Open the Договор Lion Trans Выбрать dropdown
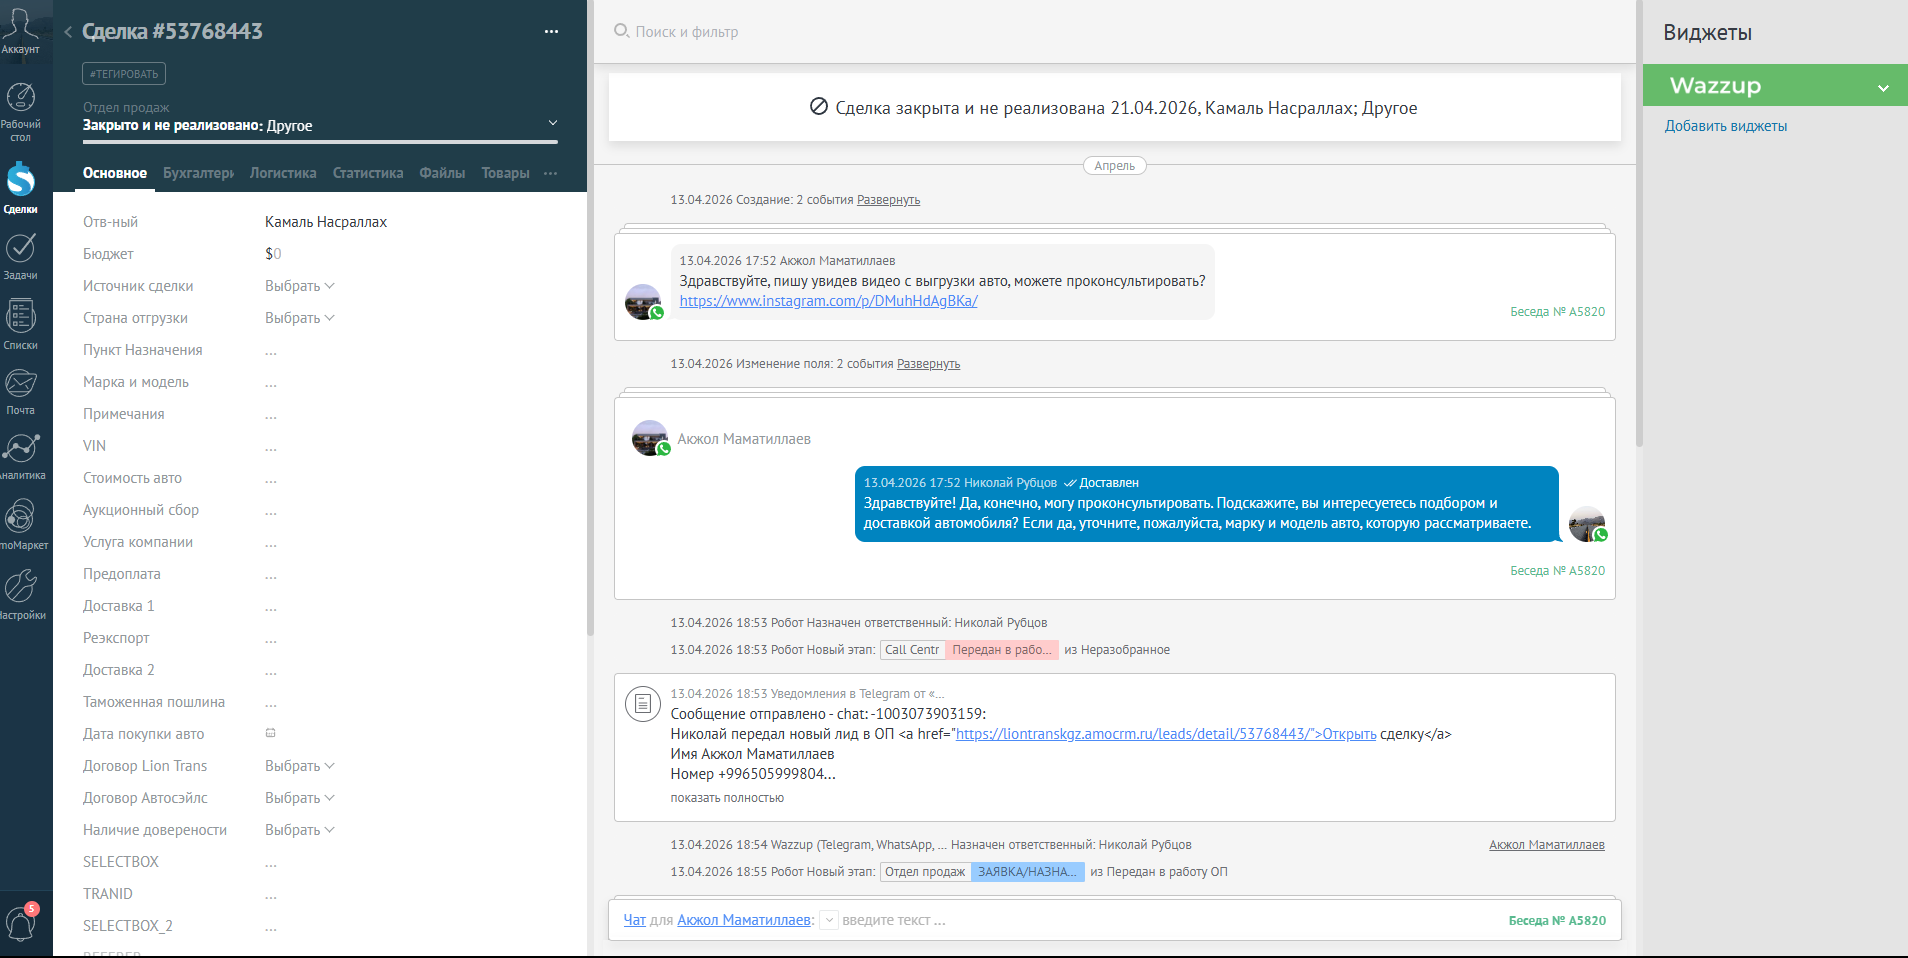Image resolution: width=1908 pixels, height=958 pixels. coord(299,766)
